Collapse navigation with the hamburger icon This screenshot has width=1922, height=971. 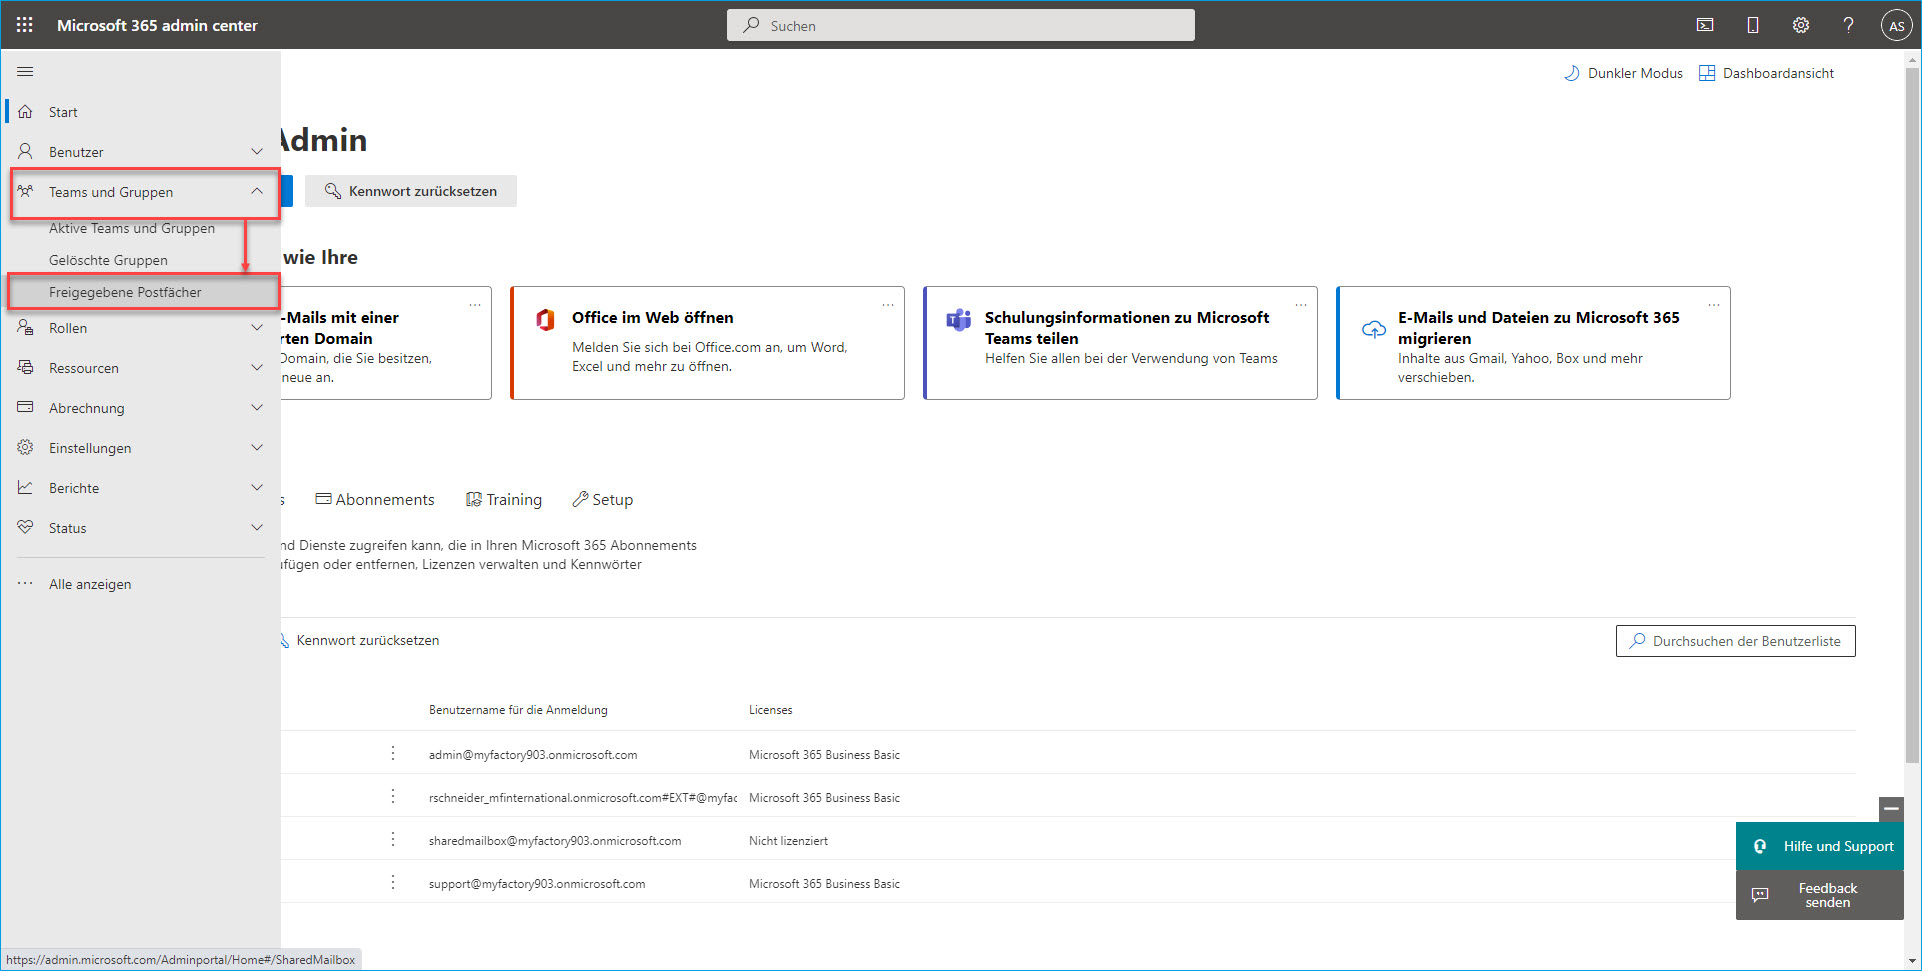pos(25,72)
